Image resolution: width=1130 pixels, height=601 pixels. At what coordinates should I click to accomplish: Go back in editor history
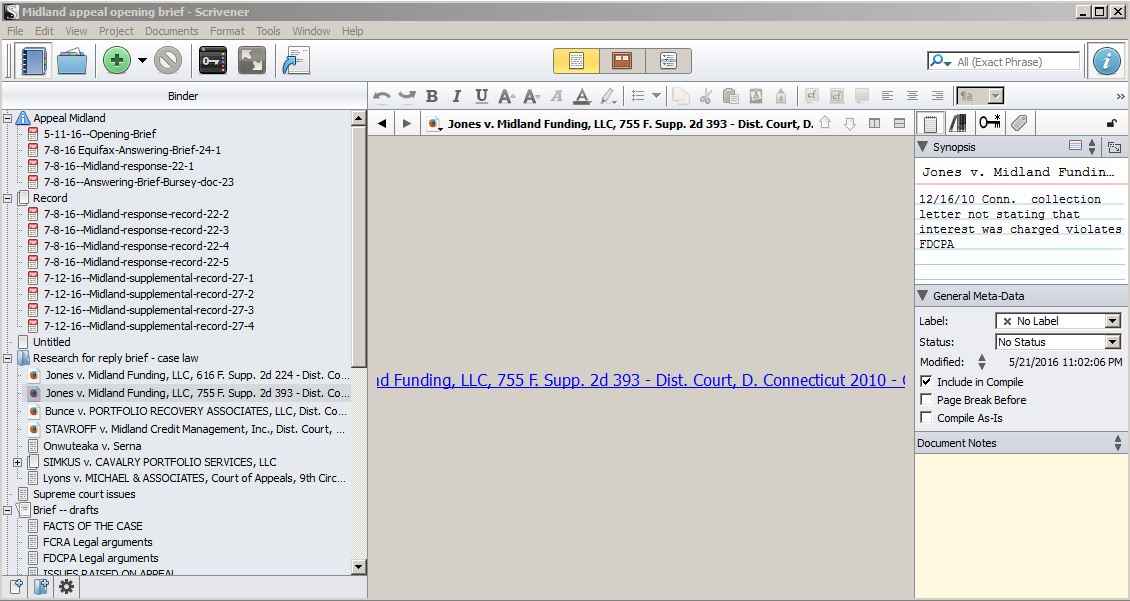point(382,123)
